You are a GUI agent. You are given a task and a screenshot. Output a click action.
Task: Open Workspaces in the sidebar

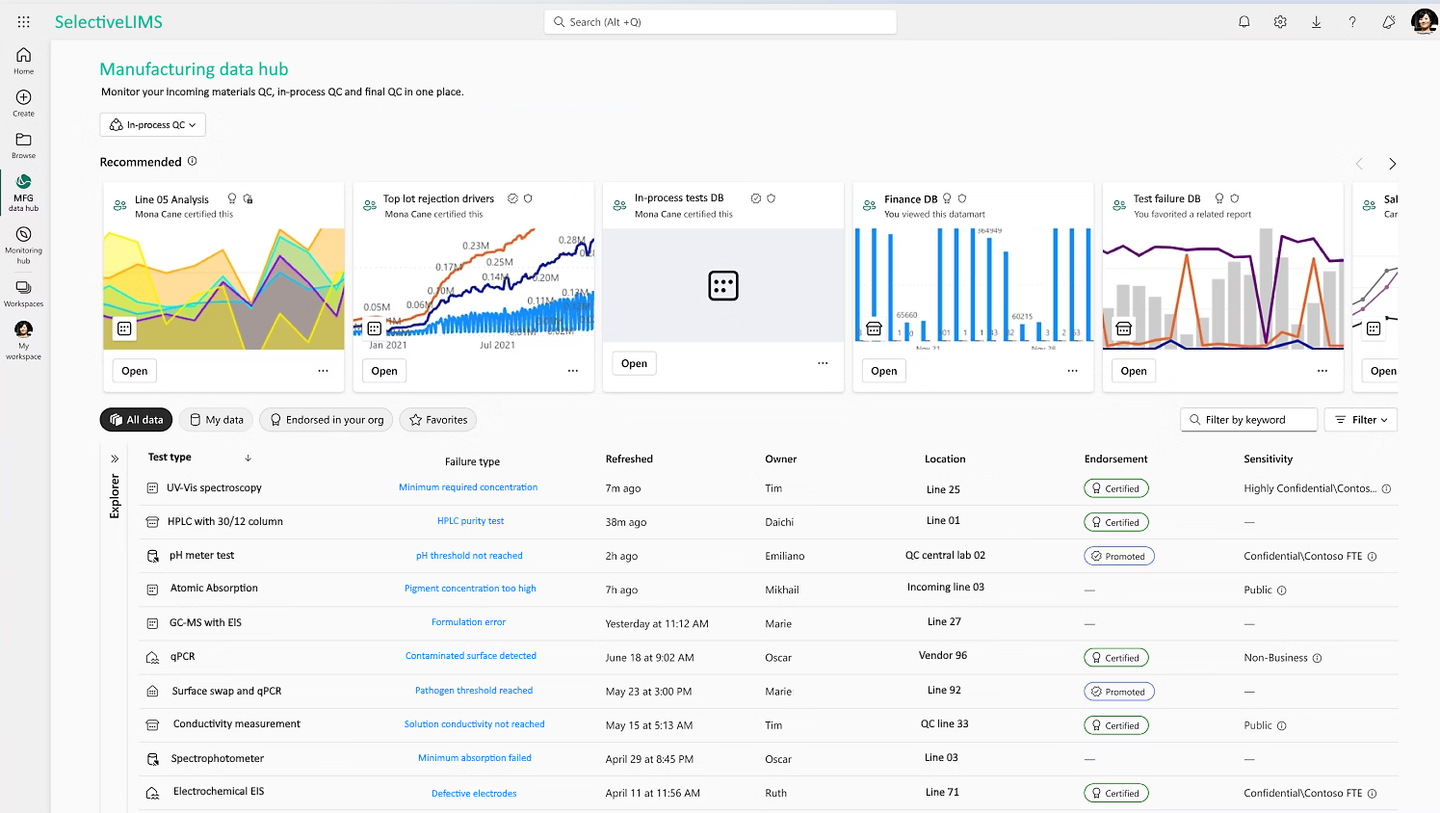(23, 294)
